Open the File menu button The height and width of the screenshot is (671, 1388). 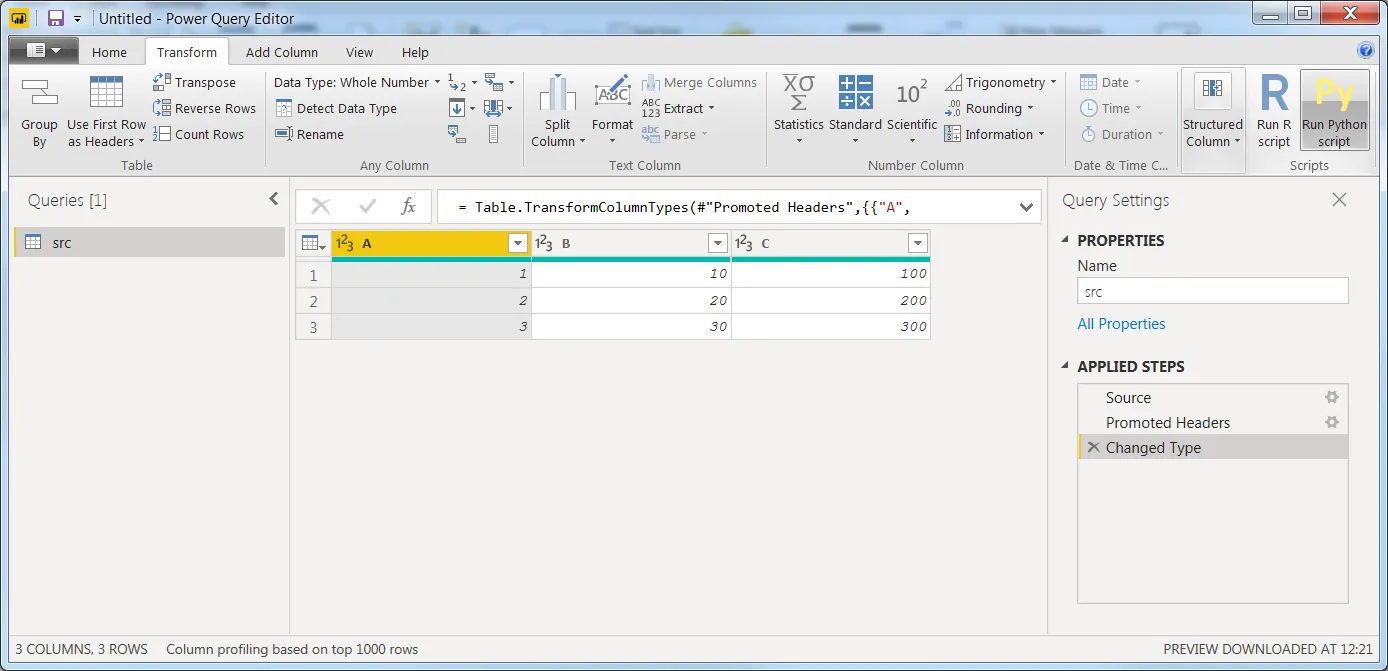42,51
